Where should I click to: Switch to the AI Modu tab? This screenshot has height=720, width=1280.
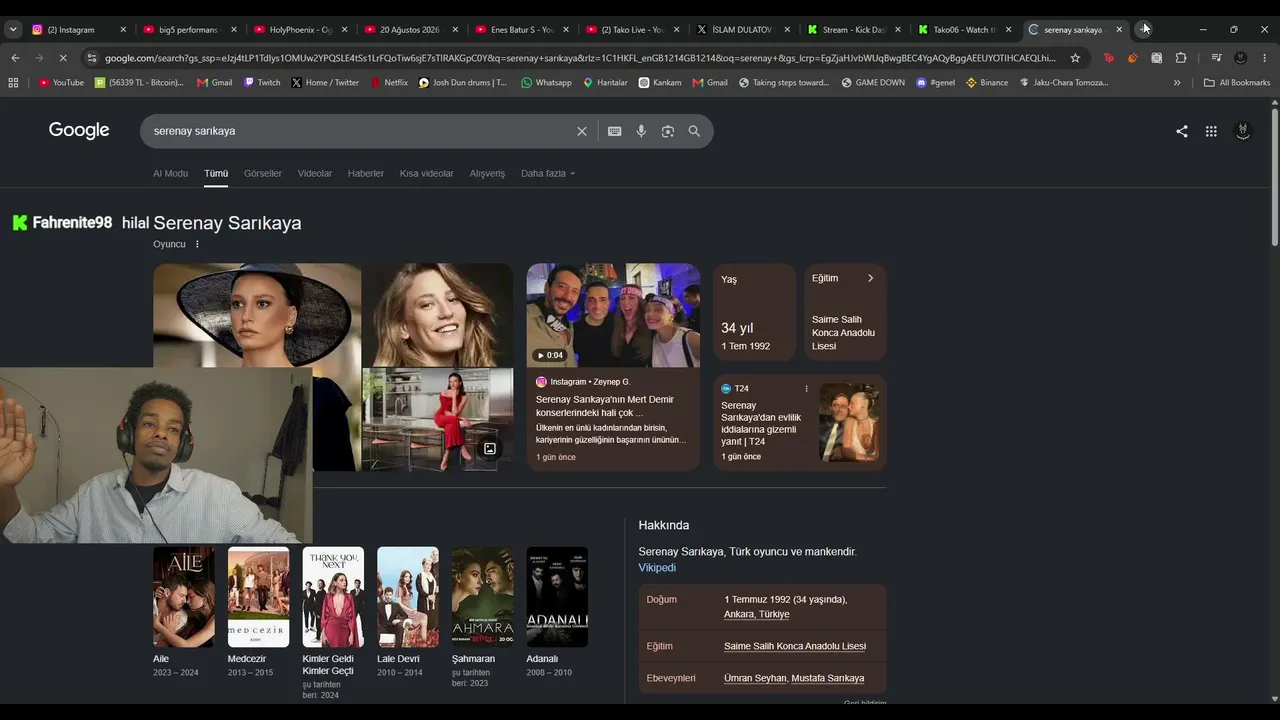coord(170,174)
